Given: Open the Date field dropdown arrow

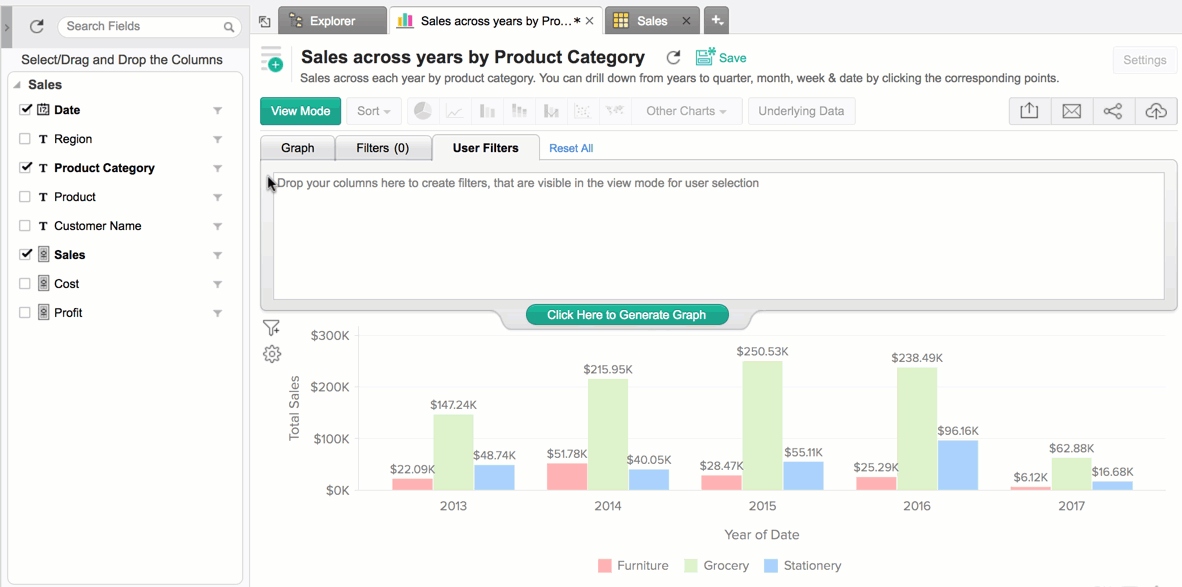Looking at the screenshot, I should 217,111.
